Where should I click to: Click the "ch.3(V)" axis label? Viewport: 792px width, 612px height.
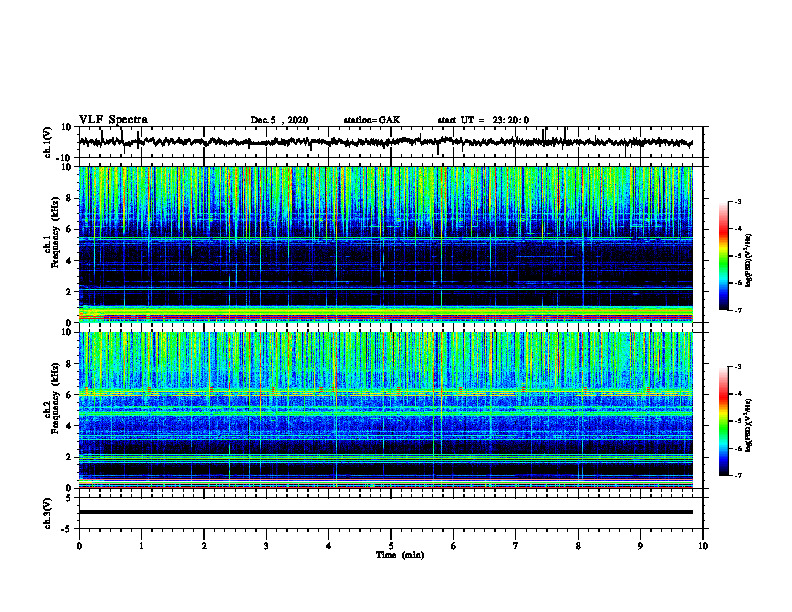(48, 513)
